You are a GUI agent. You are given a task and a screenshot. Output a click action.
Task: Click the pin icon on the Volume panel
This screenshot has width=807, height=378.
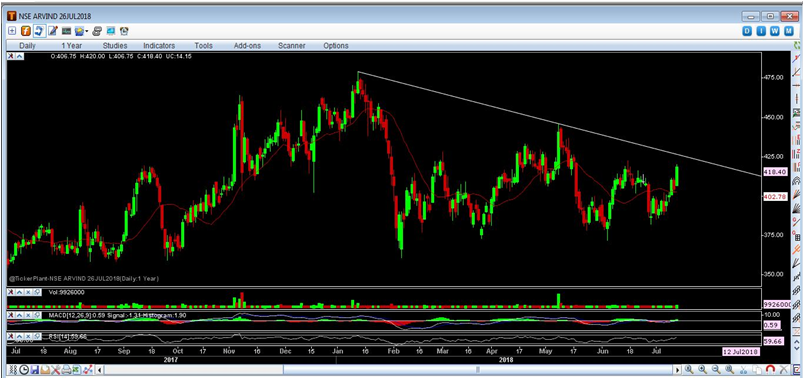point(11,292)
